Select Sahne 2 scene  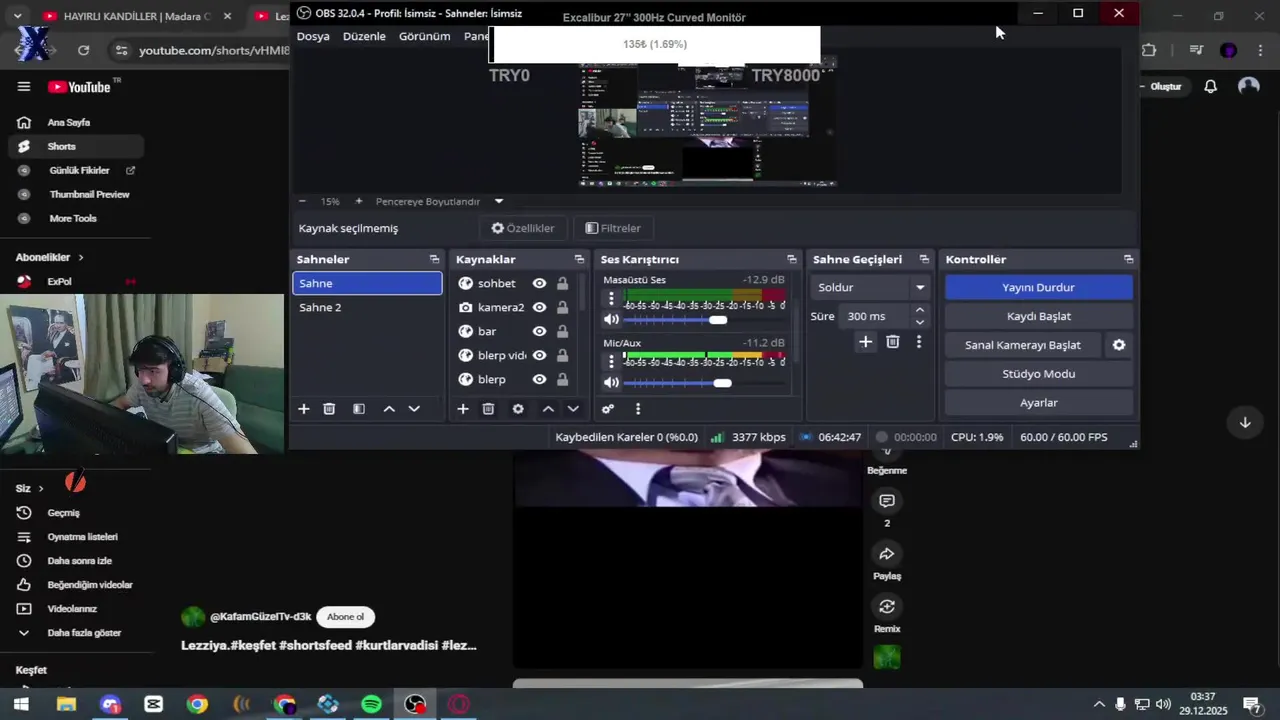[367, 307]
